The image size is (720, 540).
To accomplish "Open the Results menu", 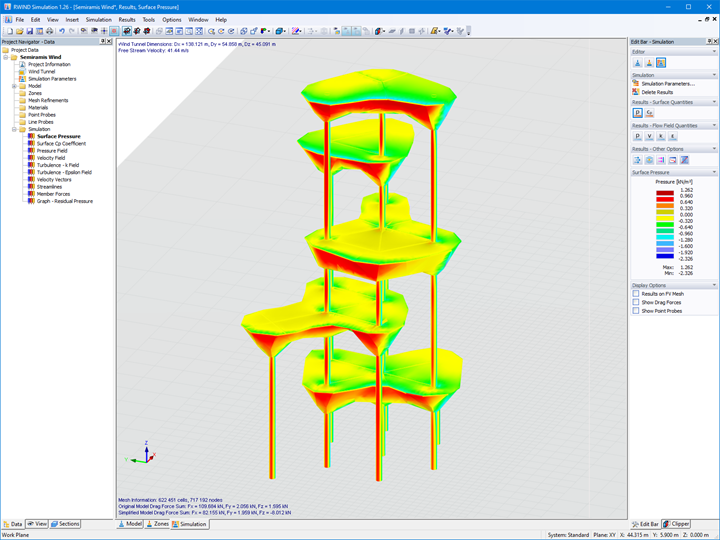I will [x=127, y=20].
